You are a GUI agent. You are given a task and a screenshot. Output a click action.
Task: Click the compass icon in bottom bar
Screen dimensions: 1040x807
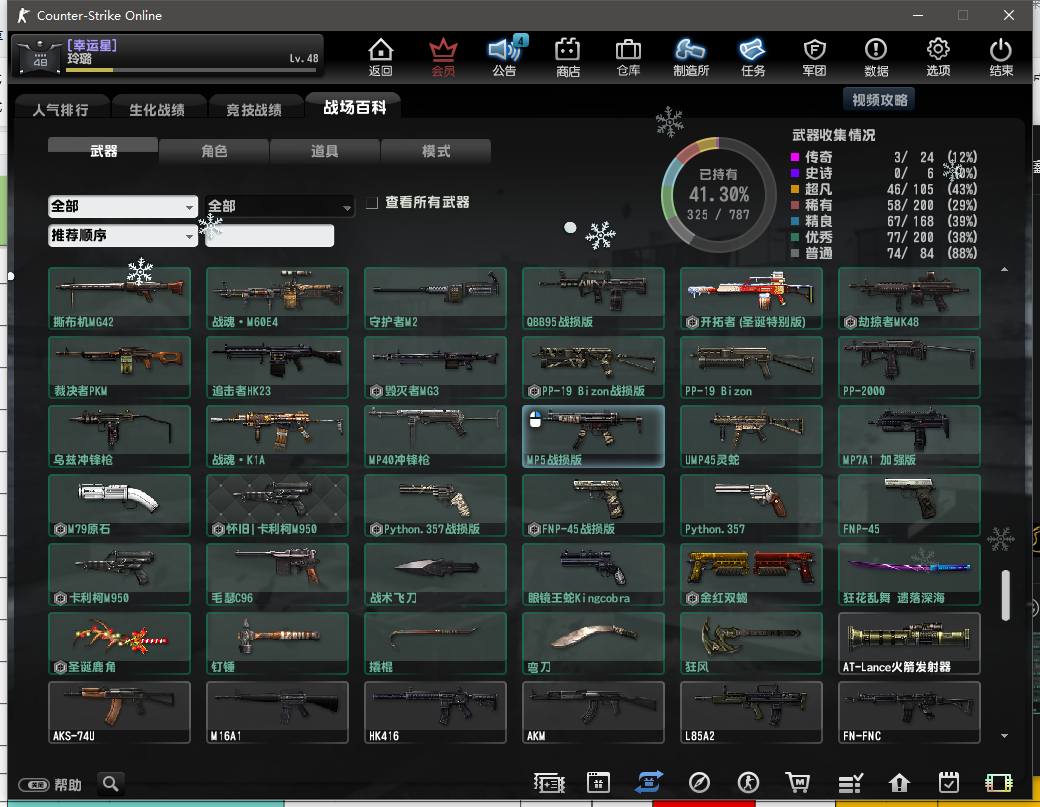click(x=699, y=783)
